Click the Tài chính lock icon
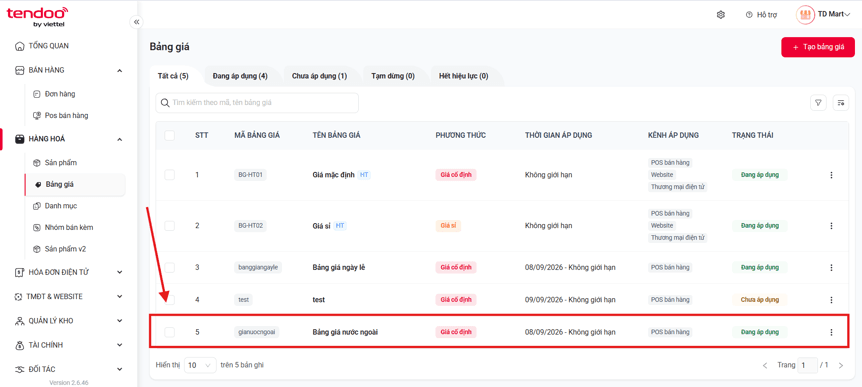This screenshot has width=862, height=387. [20, 345]
